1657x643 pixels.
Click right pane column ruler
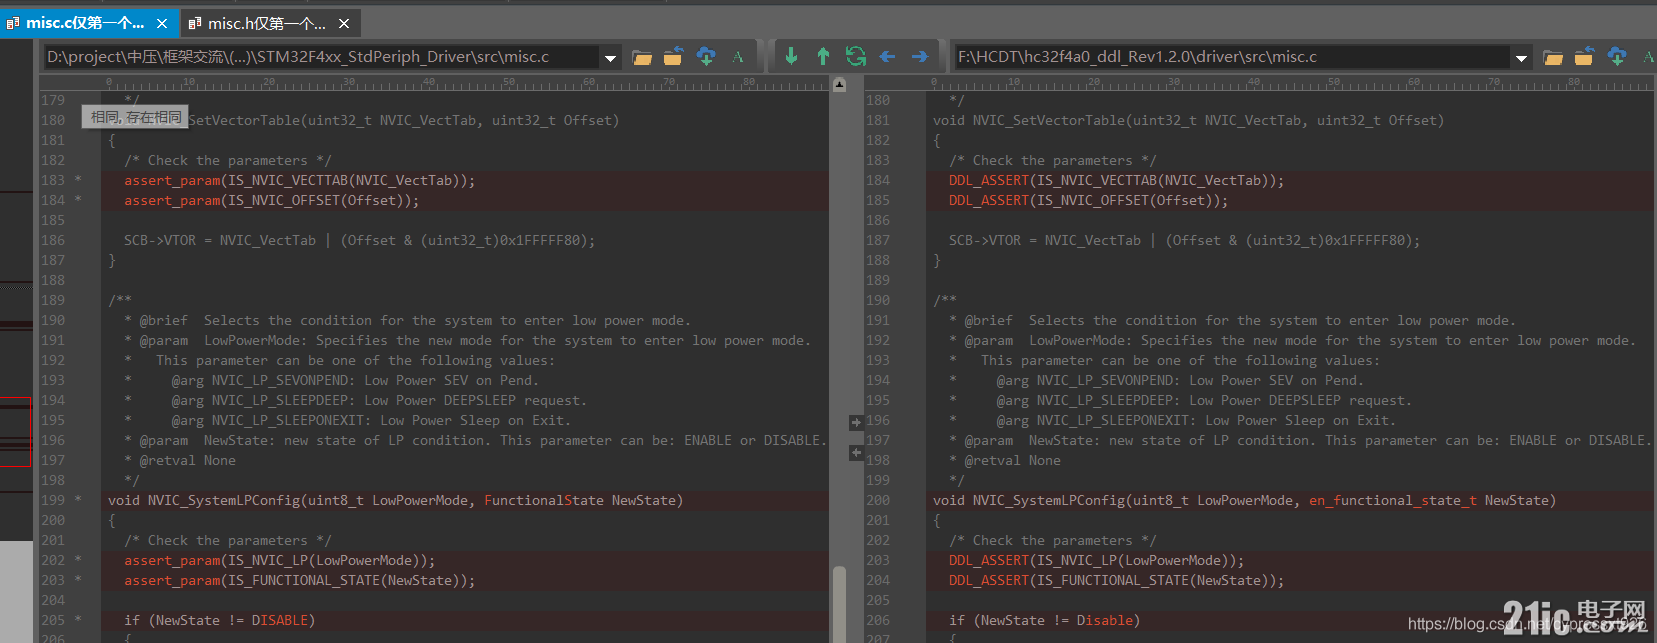coord(1260,83)
